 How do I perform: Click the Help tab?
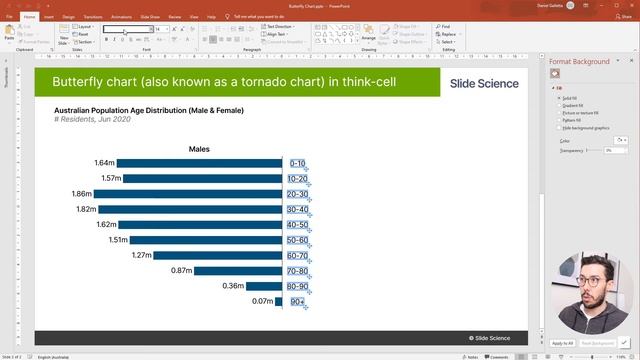pos(211,17)
